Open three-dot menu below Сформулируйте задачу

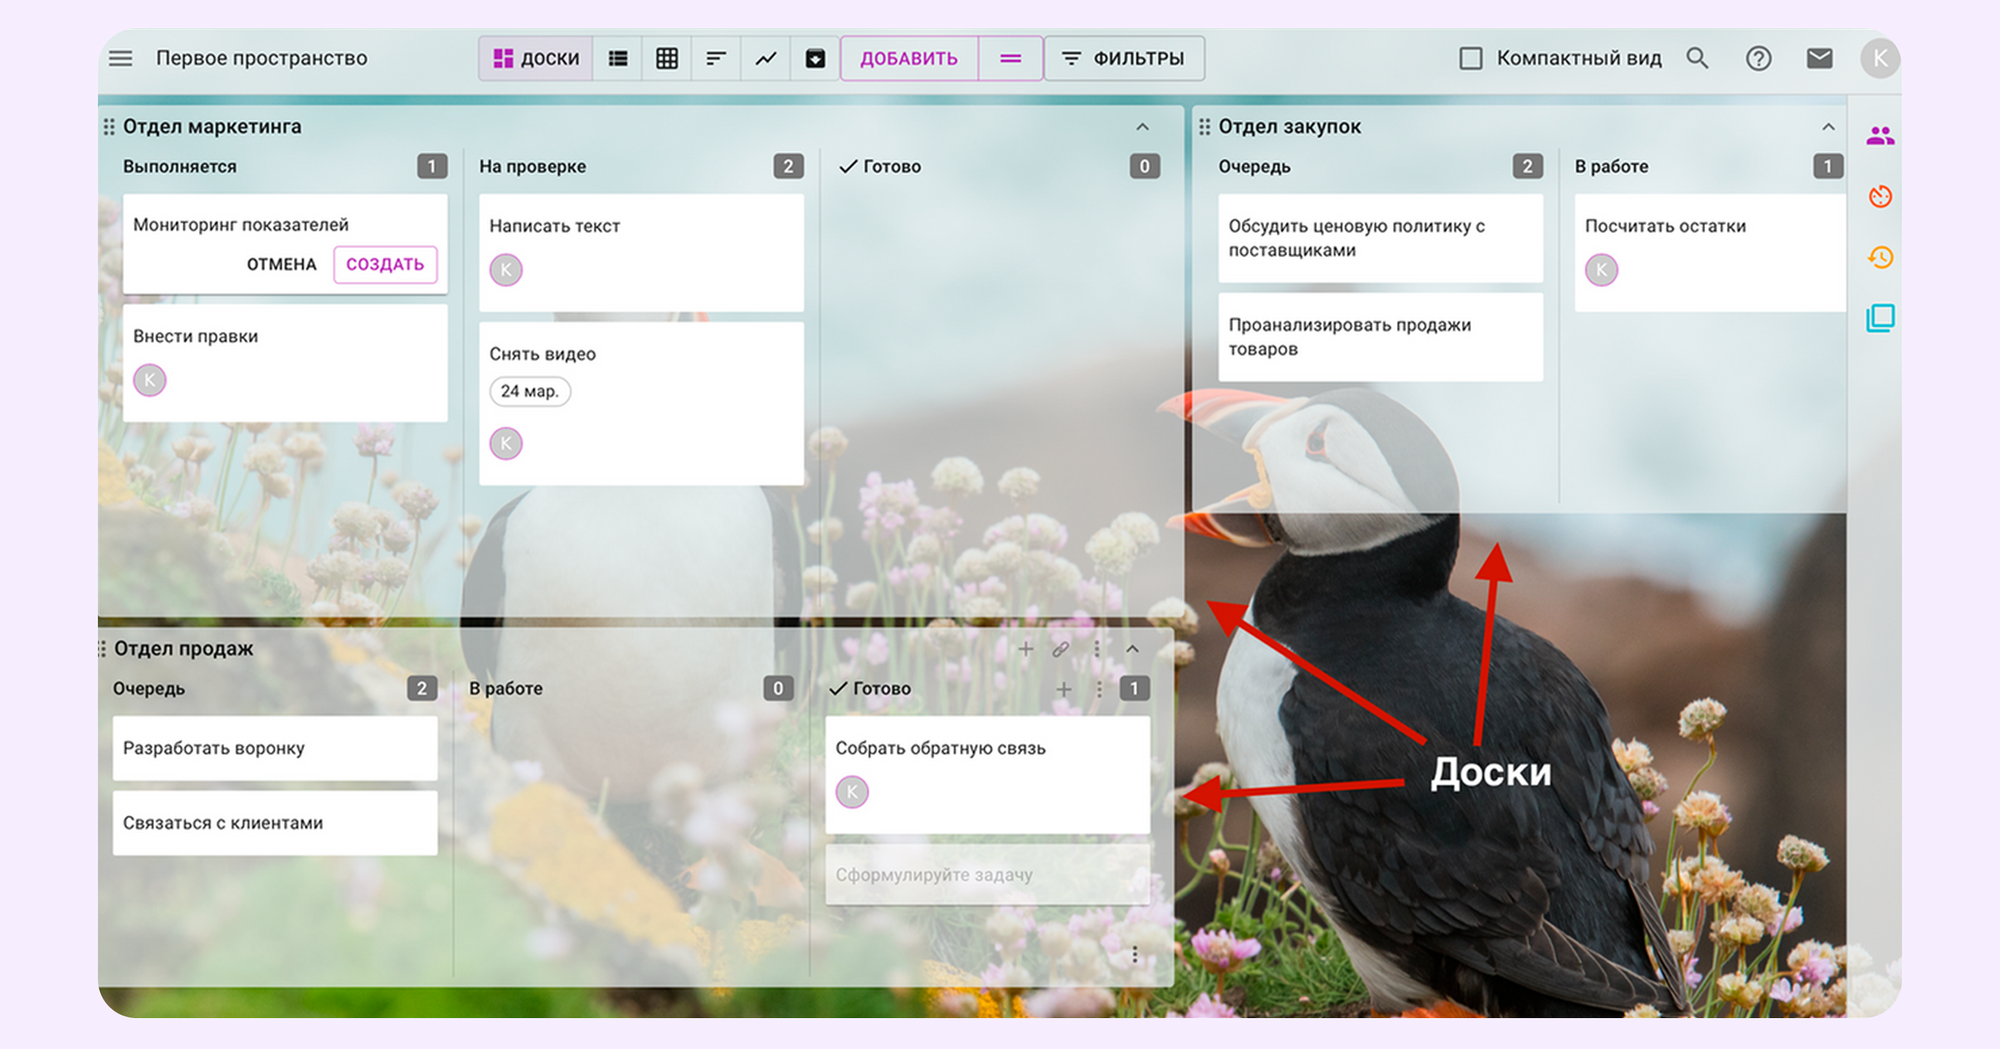(1135, 955)
